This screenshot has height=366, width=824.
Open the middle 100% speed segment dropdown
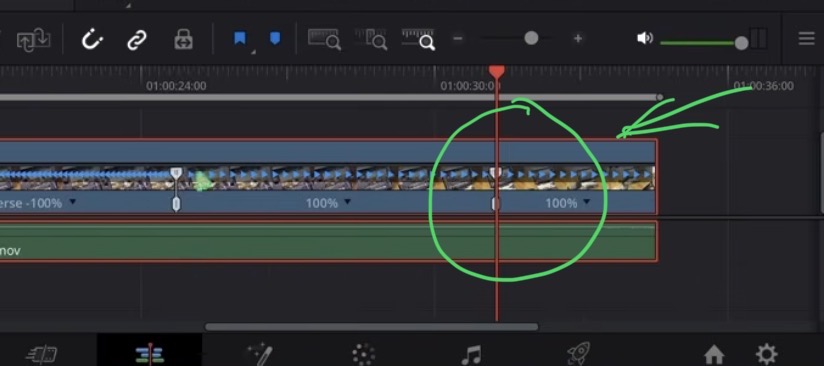click(x=347, y=202)
